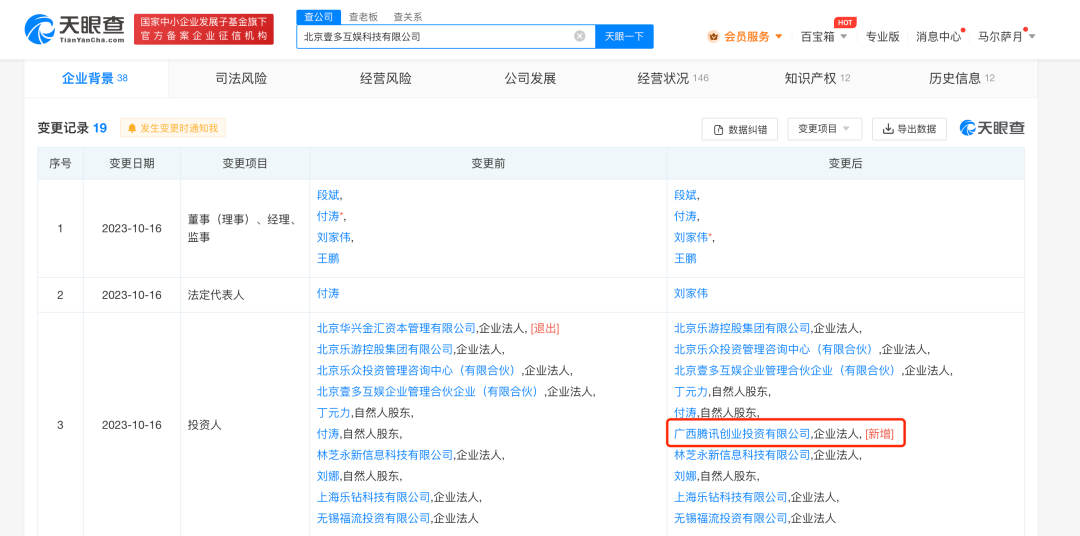
Task: Open 刘家伟 legal representative in row 2
Action: click(x=691, y=293)
